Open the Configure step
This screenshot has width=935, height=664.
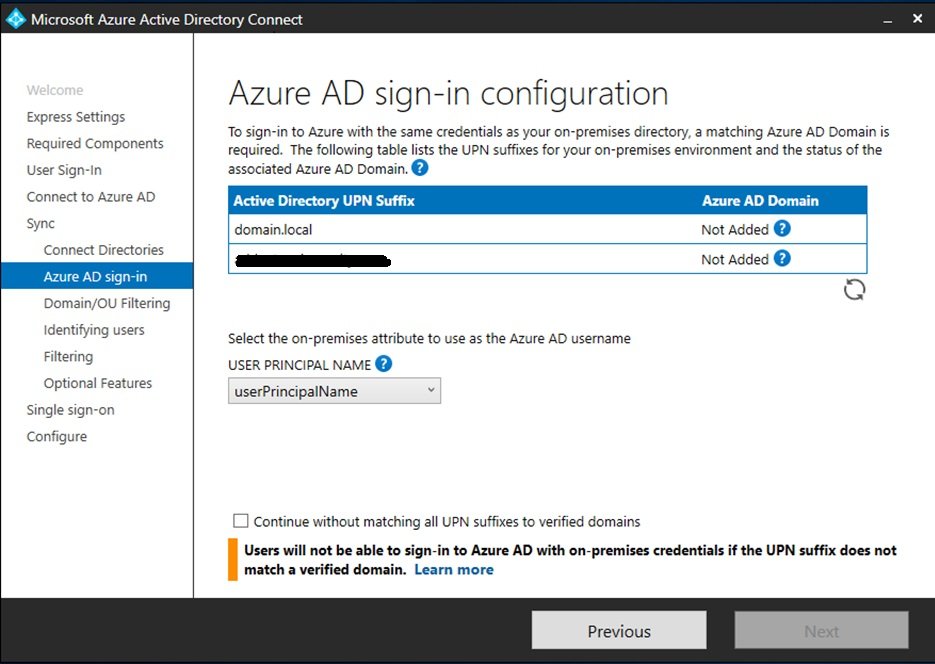pyautogui.click(x=57, y=437)
